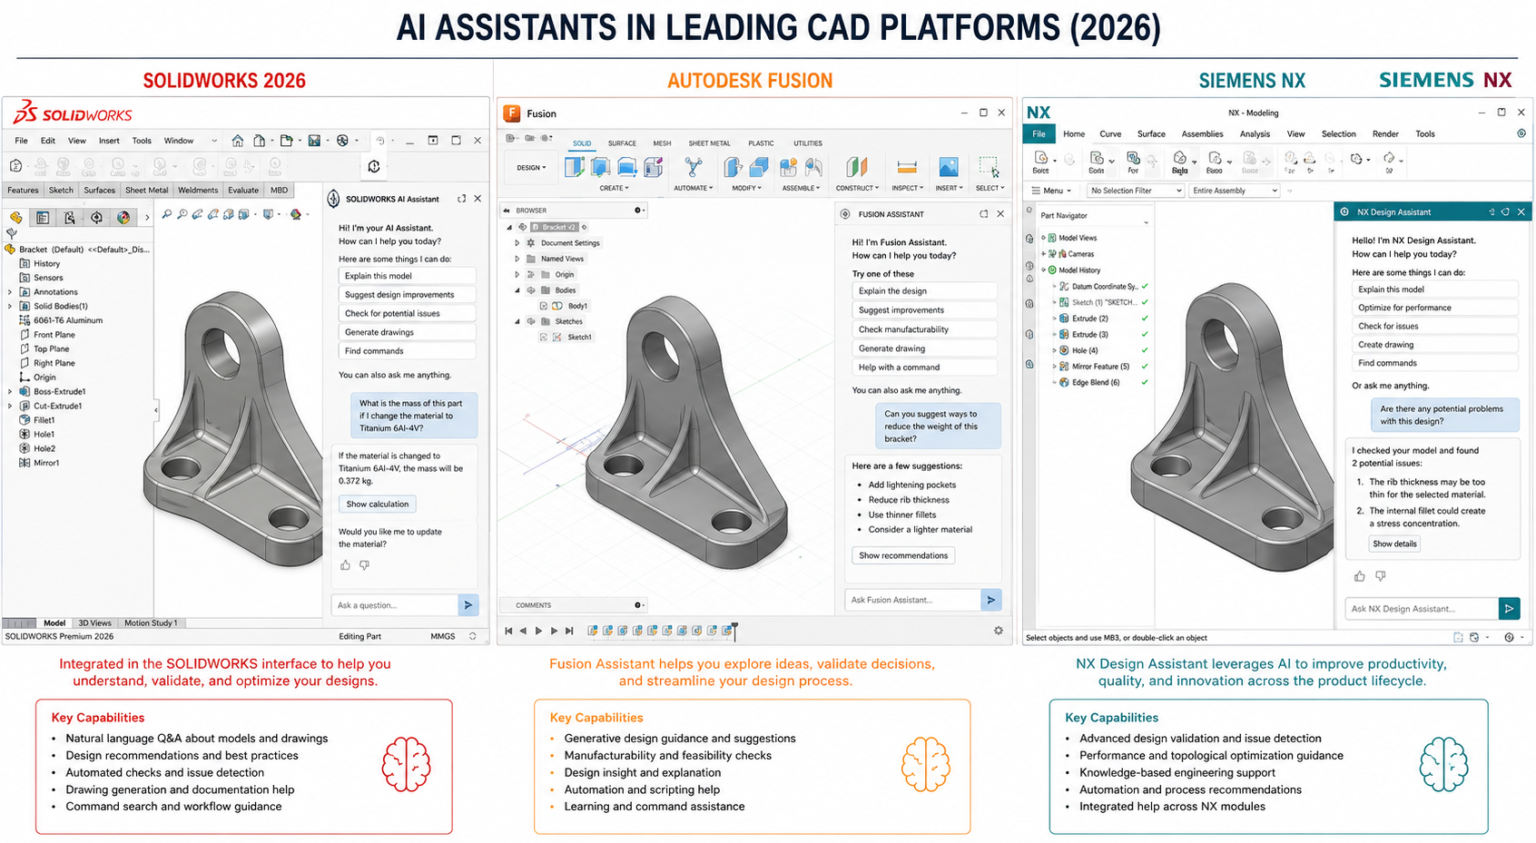The width and height of the screenshot is (1536, 843).
Task: Toggle visibility of Bodies folder in Fusion
Action: [531, 290]
